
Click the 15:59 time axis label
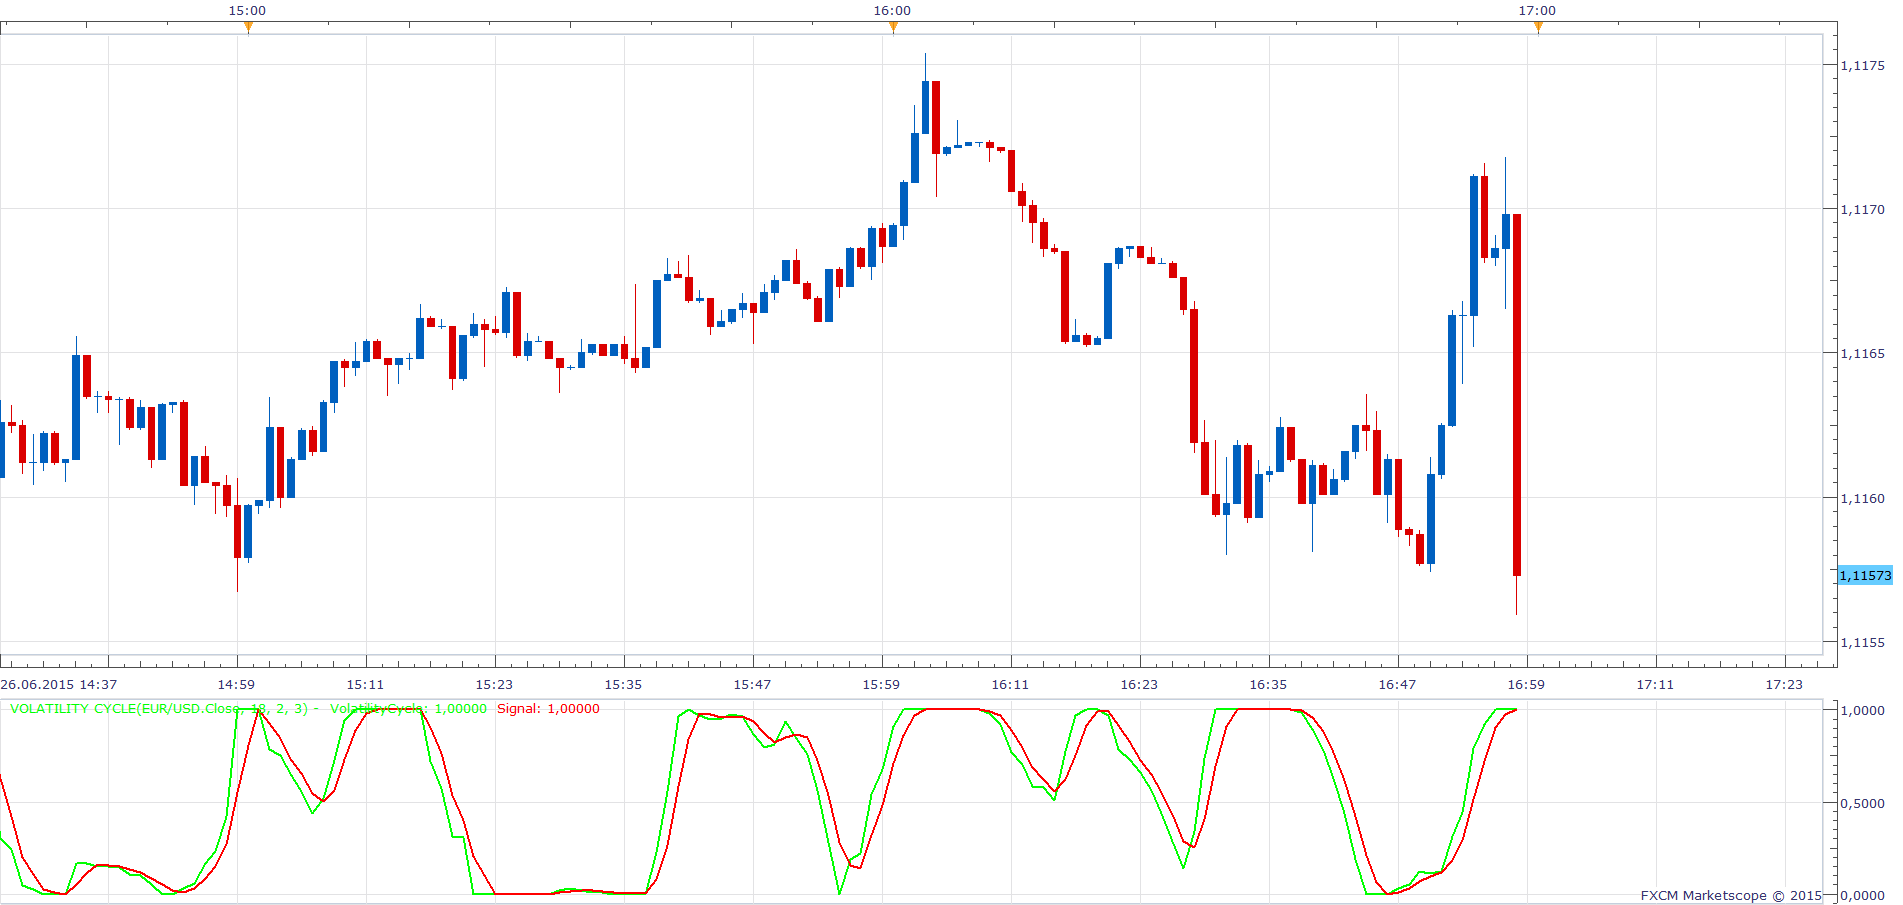pyautogui.click(x=881, y=685)
